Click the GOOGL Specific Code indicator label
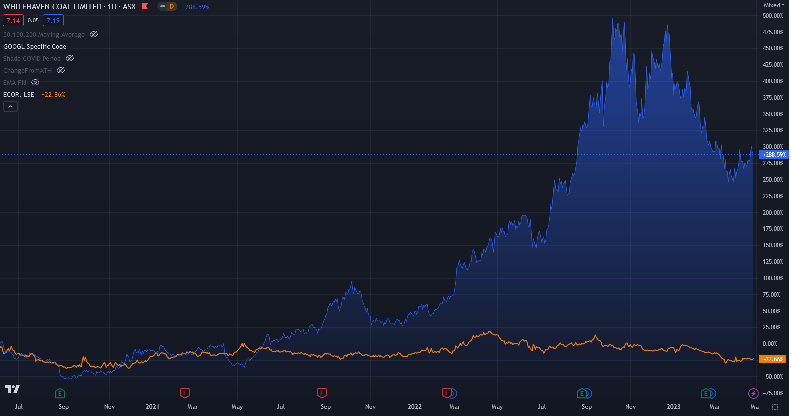Screen dimensions: 791x419 (x=35, y=46)
